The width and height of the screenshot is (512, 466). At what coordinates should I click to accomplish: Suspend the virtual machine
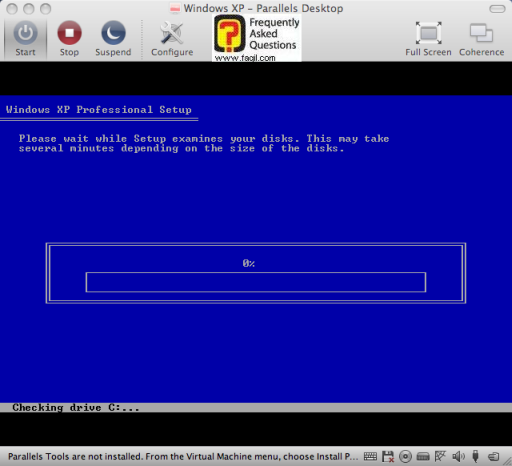[113, 38]
